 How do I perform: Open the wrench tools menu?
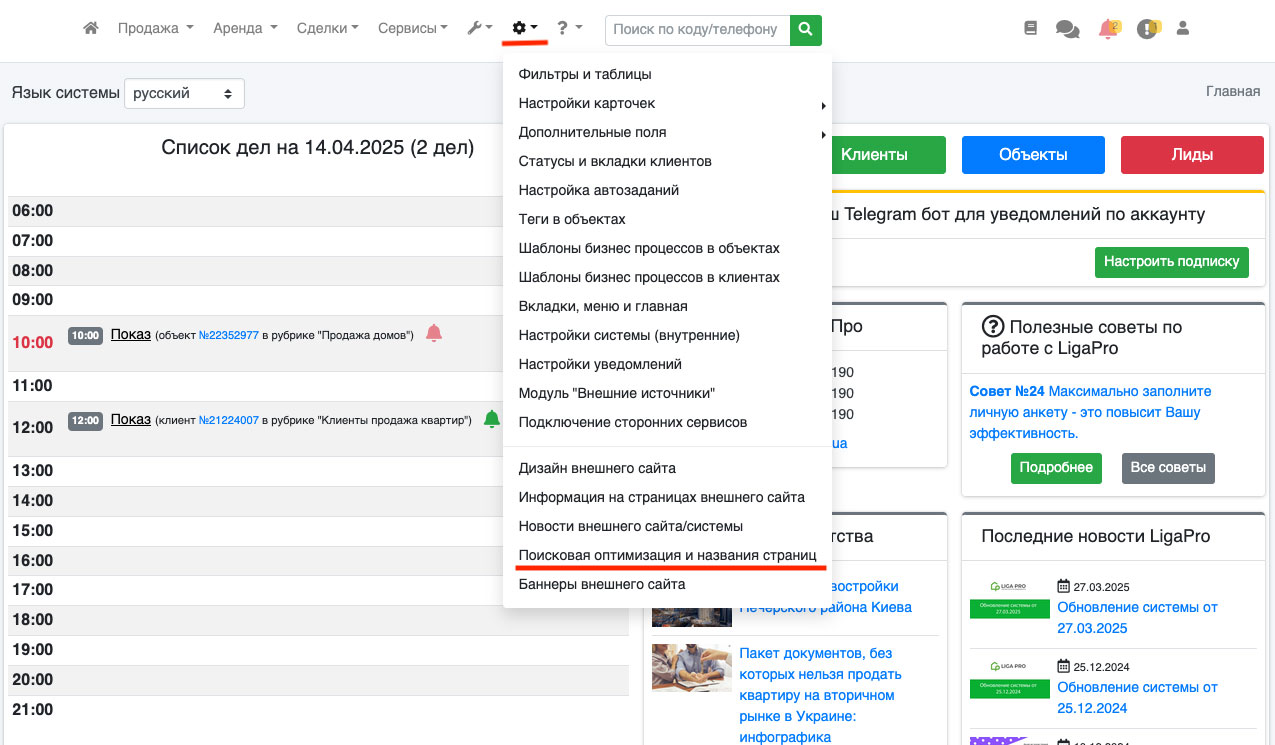tap(479, 29)
